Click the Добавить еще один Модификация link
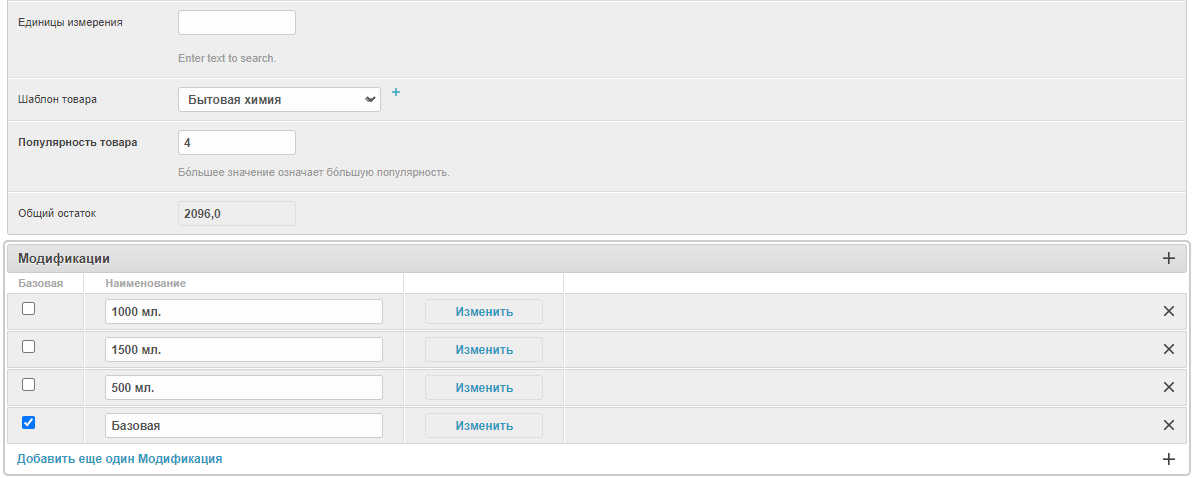The height and width of the screenshot is (478, 1197). 120,459
